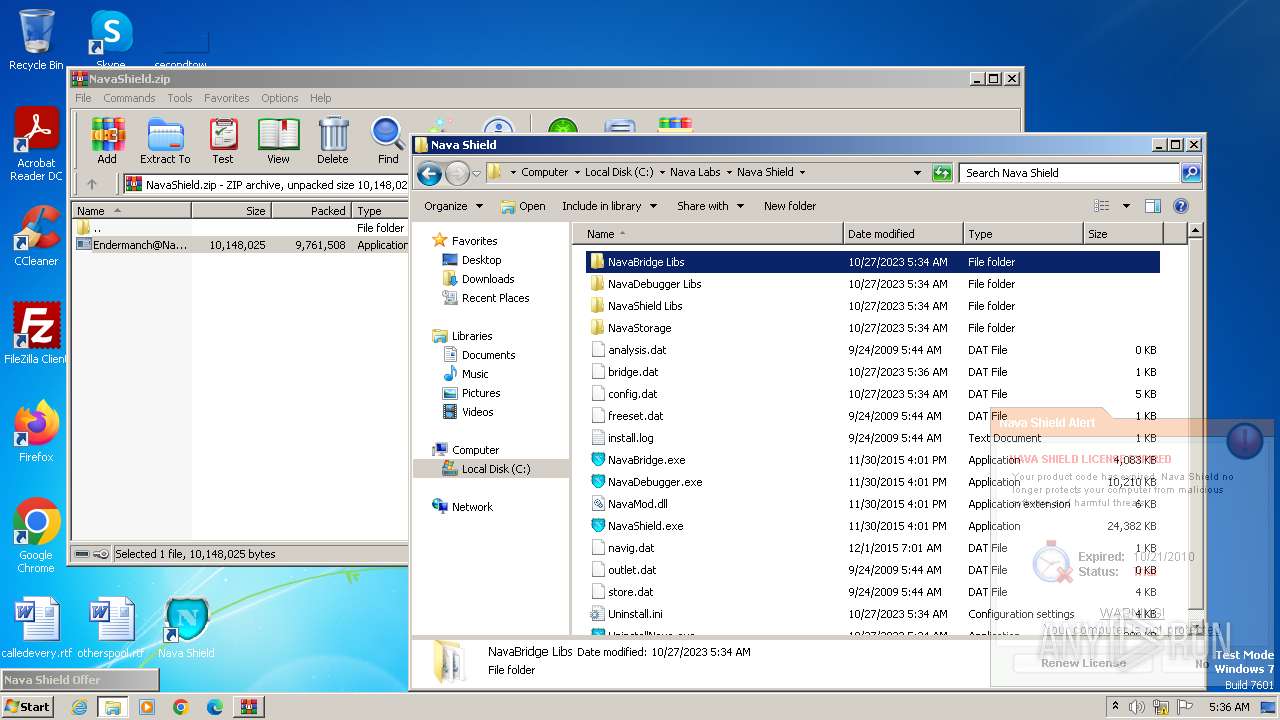Image resolution: width=1280 pixels, height=720 pixels.
Task: Click Search Nava Shield input field
Action: 1069,173
